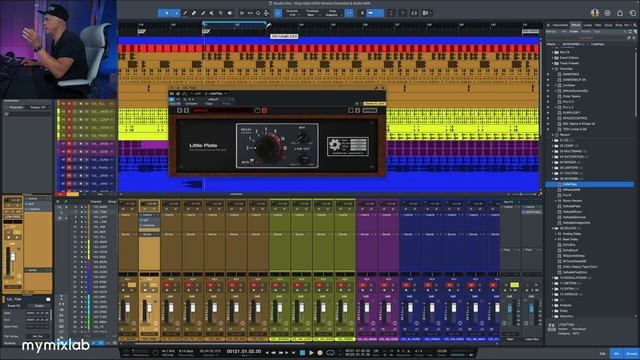
Task: Select the Arrow tool in toolbar
Action: tap(167, 13)
